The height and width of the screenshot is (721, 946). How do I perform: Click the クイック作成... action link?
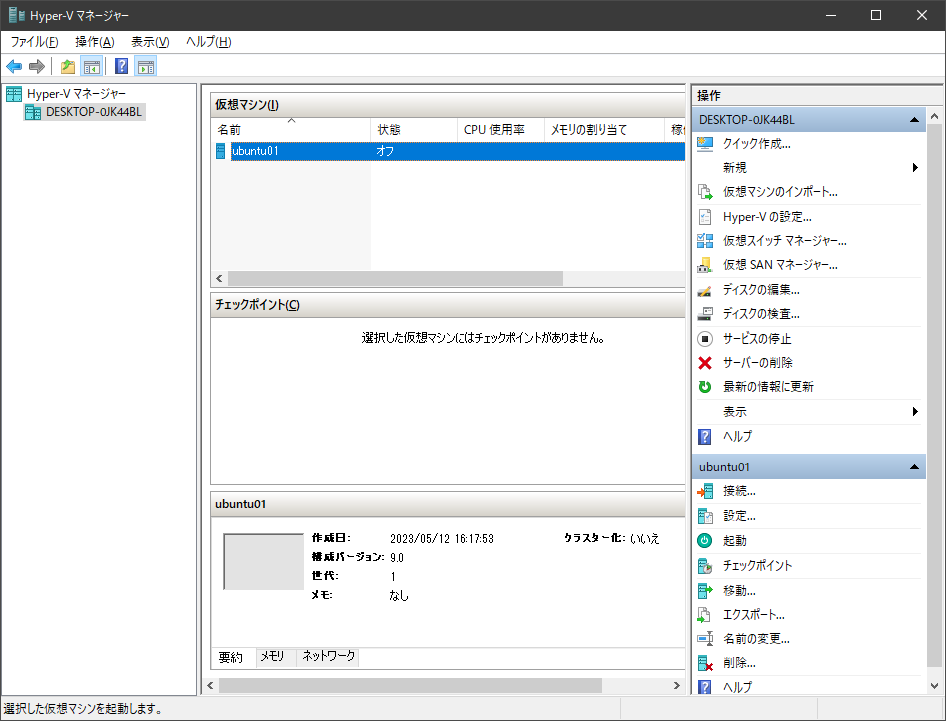coord(757,144)
